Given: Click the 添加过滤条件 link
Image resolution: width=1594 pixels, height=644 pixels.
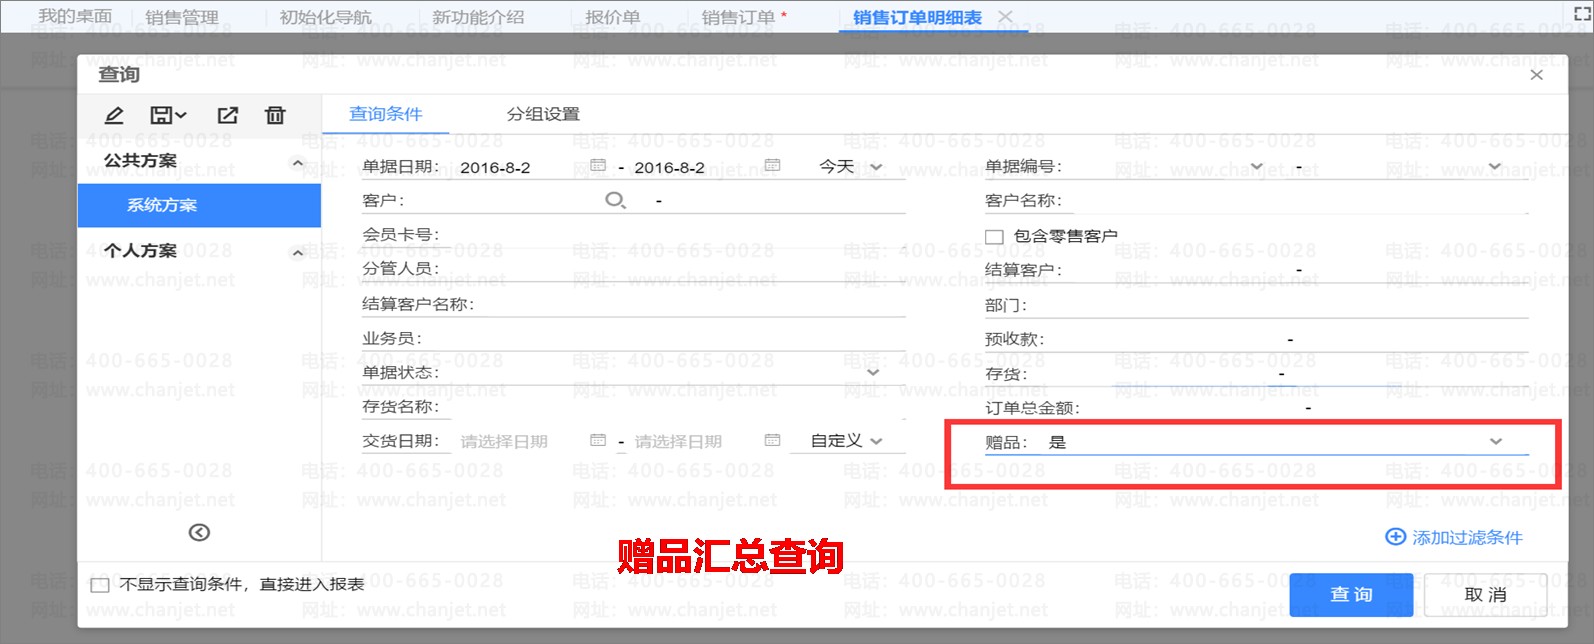Looking at the screenshot, I should point(1467,538).
